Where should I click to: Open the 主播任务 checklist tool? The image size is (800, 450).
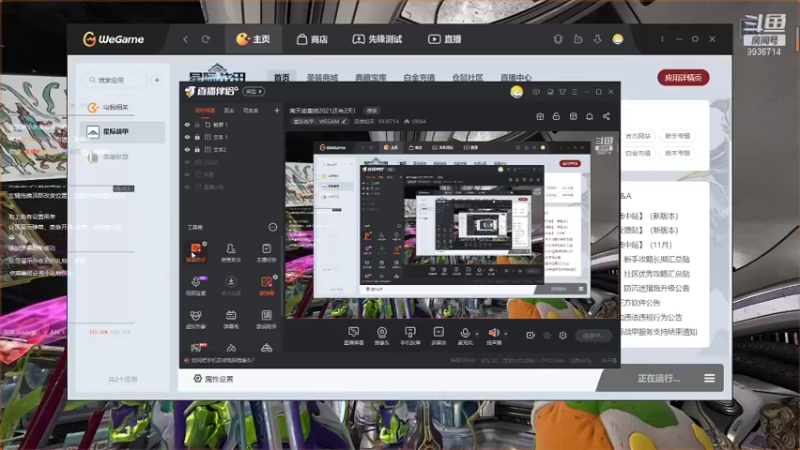click(x=266, y=253)
